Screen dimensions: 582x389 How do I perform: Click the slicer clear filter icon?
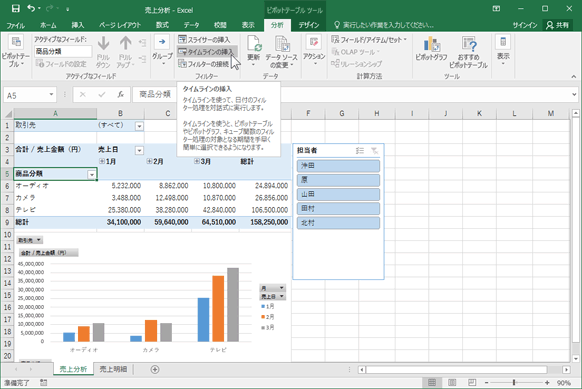(x=375, y=150)
